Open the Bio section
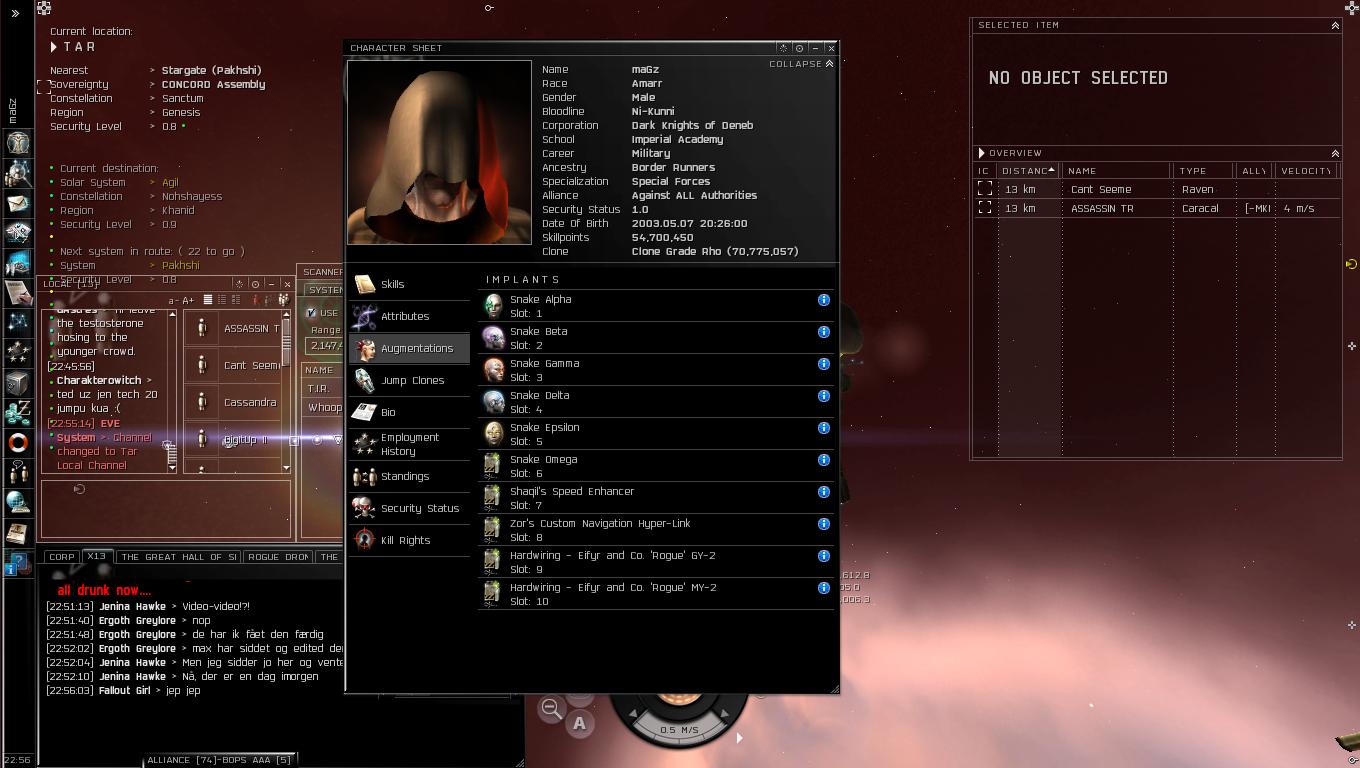The width and height of the screenshot is (1360, 768). [410, 412]
